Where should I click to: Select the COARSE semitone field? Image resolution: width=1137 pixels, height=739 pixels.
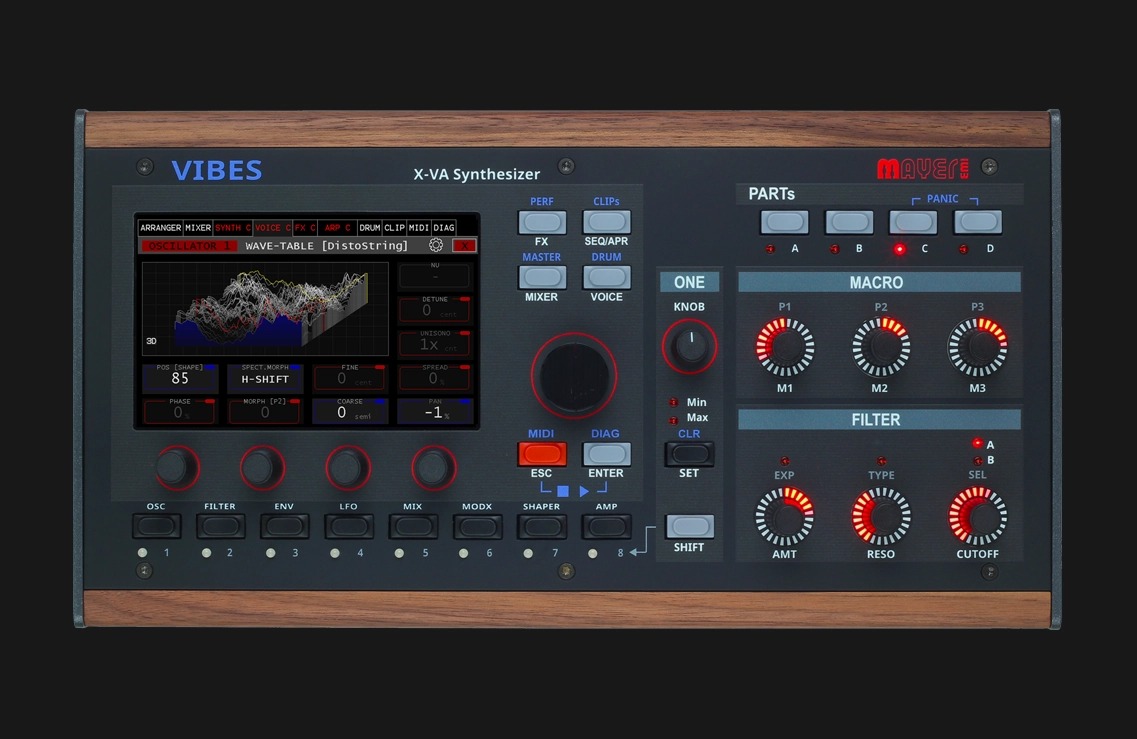[x=350, y=410]
